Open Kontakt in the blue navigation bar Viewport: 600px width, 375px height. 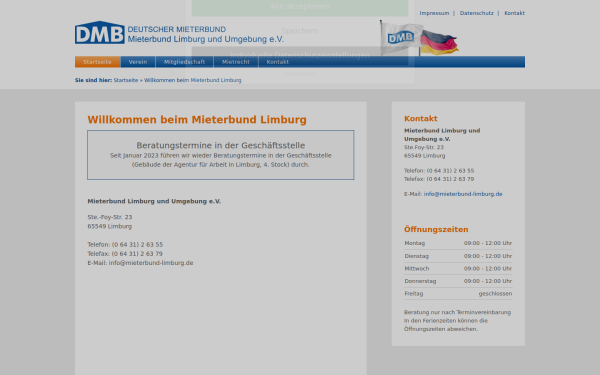coord(277,62)
